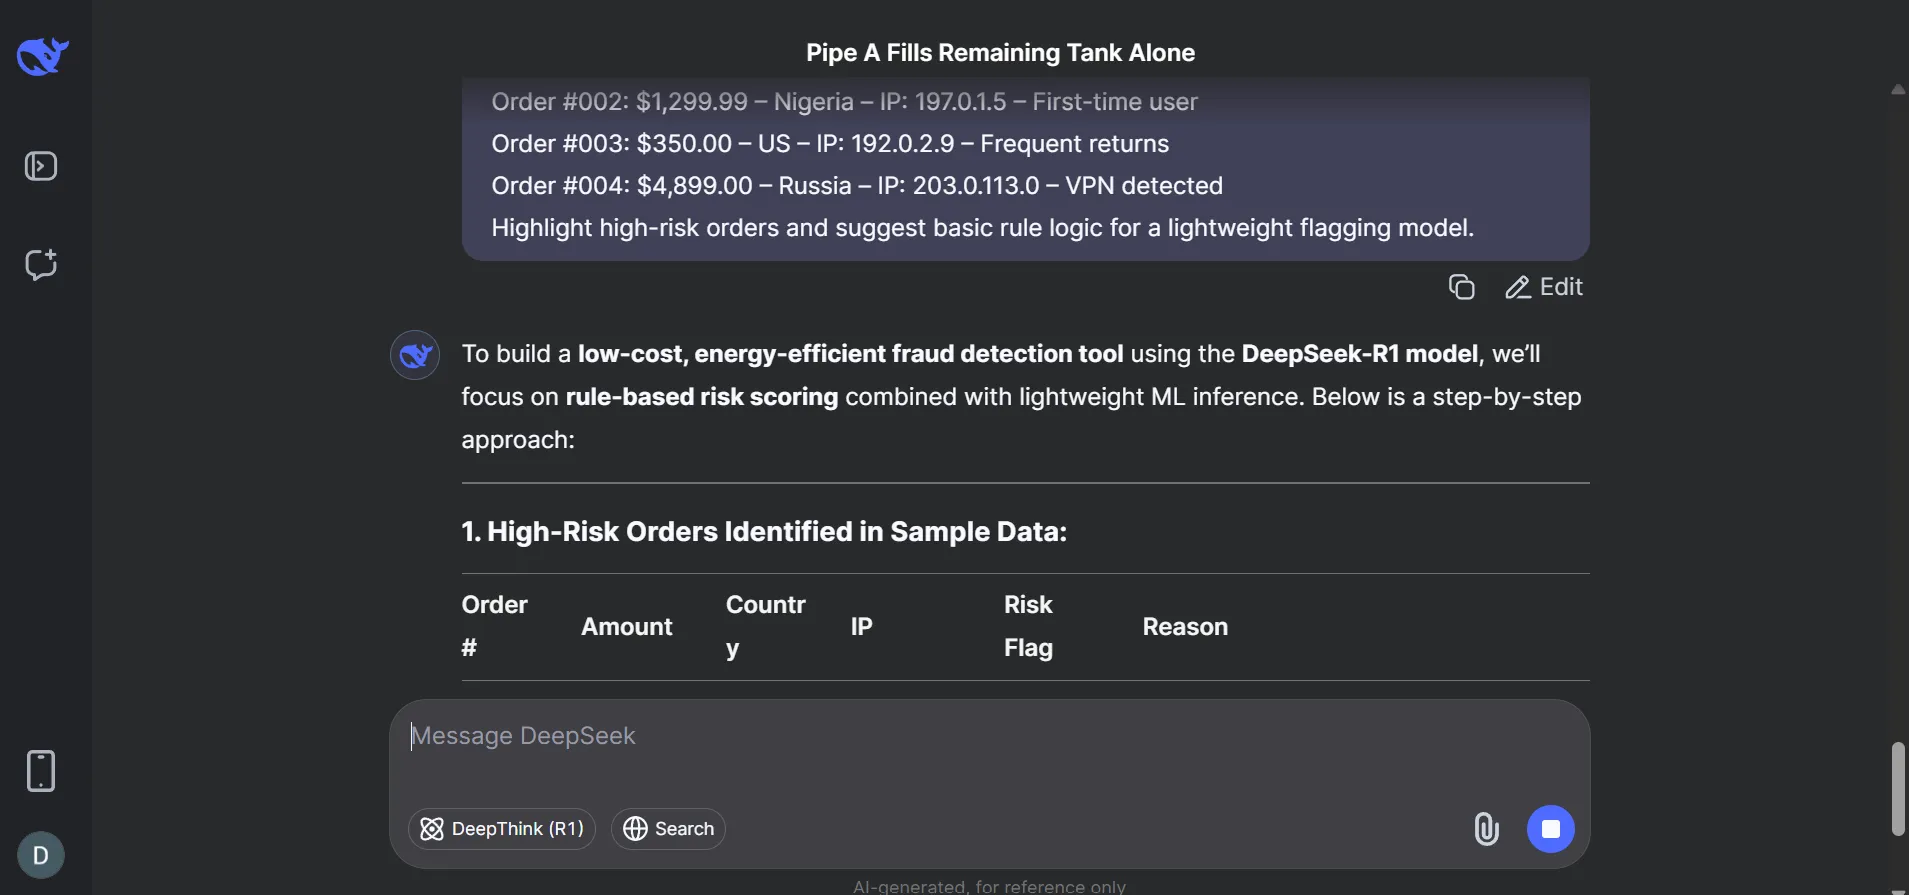1909x895 pixels.
Task: Edit the sent message
Action: click(x=1544, y=287)
